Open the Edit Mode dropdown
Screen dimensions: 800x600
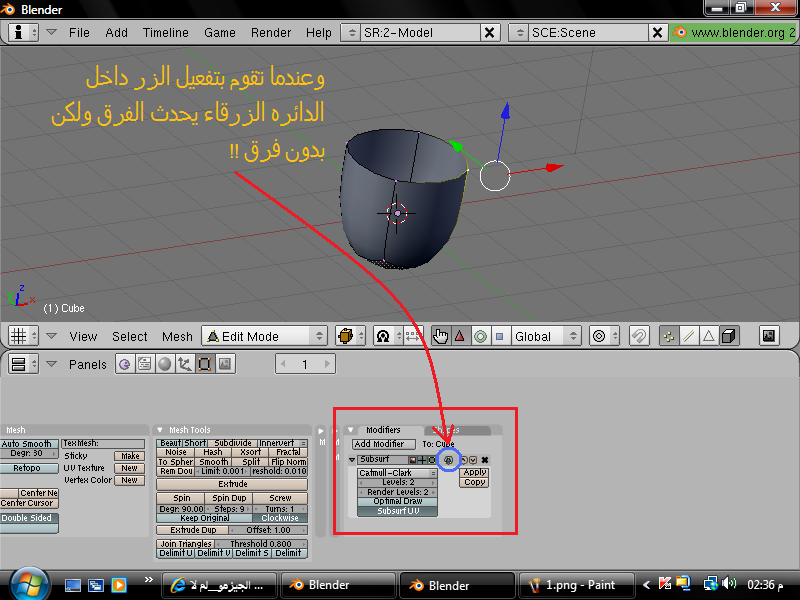[x=264, y=336]
